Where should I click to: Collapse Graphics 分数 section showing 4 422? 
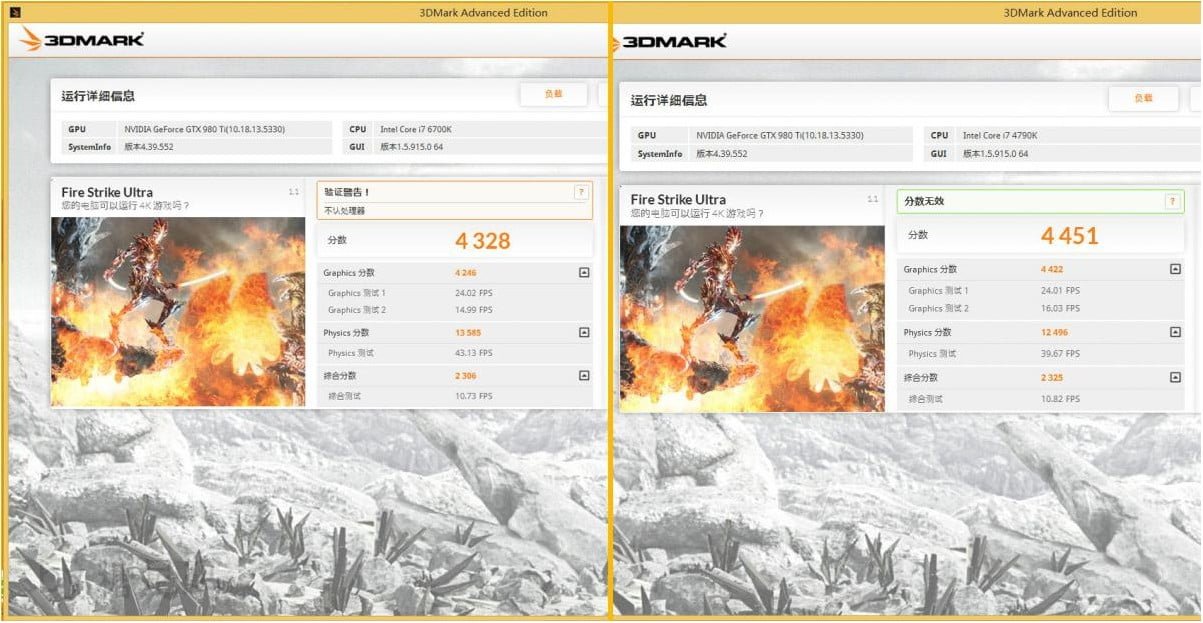[1176, 269]
